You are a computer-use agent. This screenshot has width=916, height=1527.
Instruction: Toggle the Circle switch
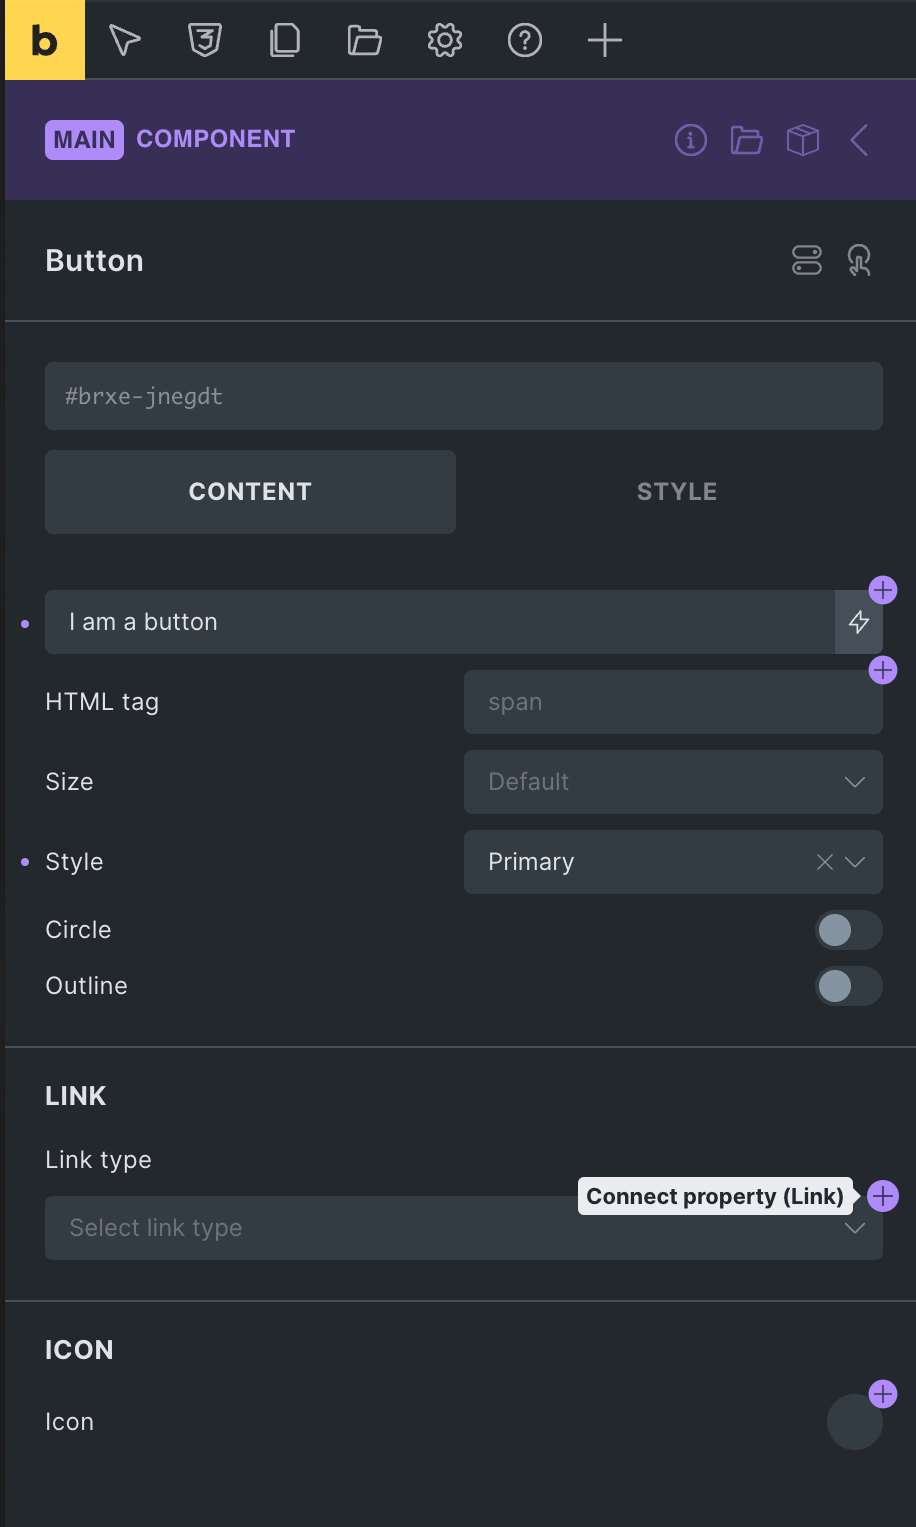pyautogui.click(x=848, y=930)
